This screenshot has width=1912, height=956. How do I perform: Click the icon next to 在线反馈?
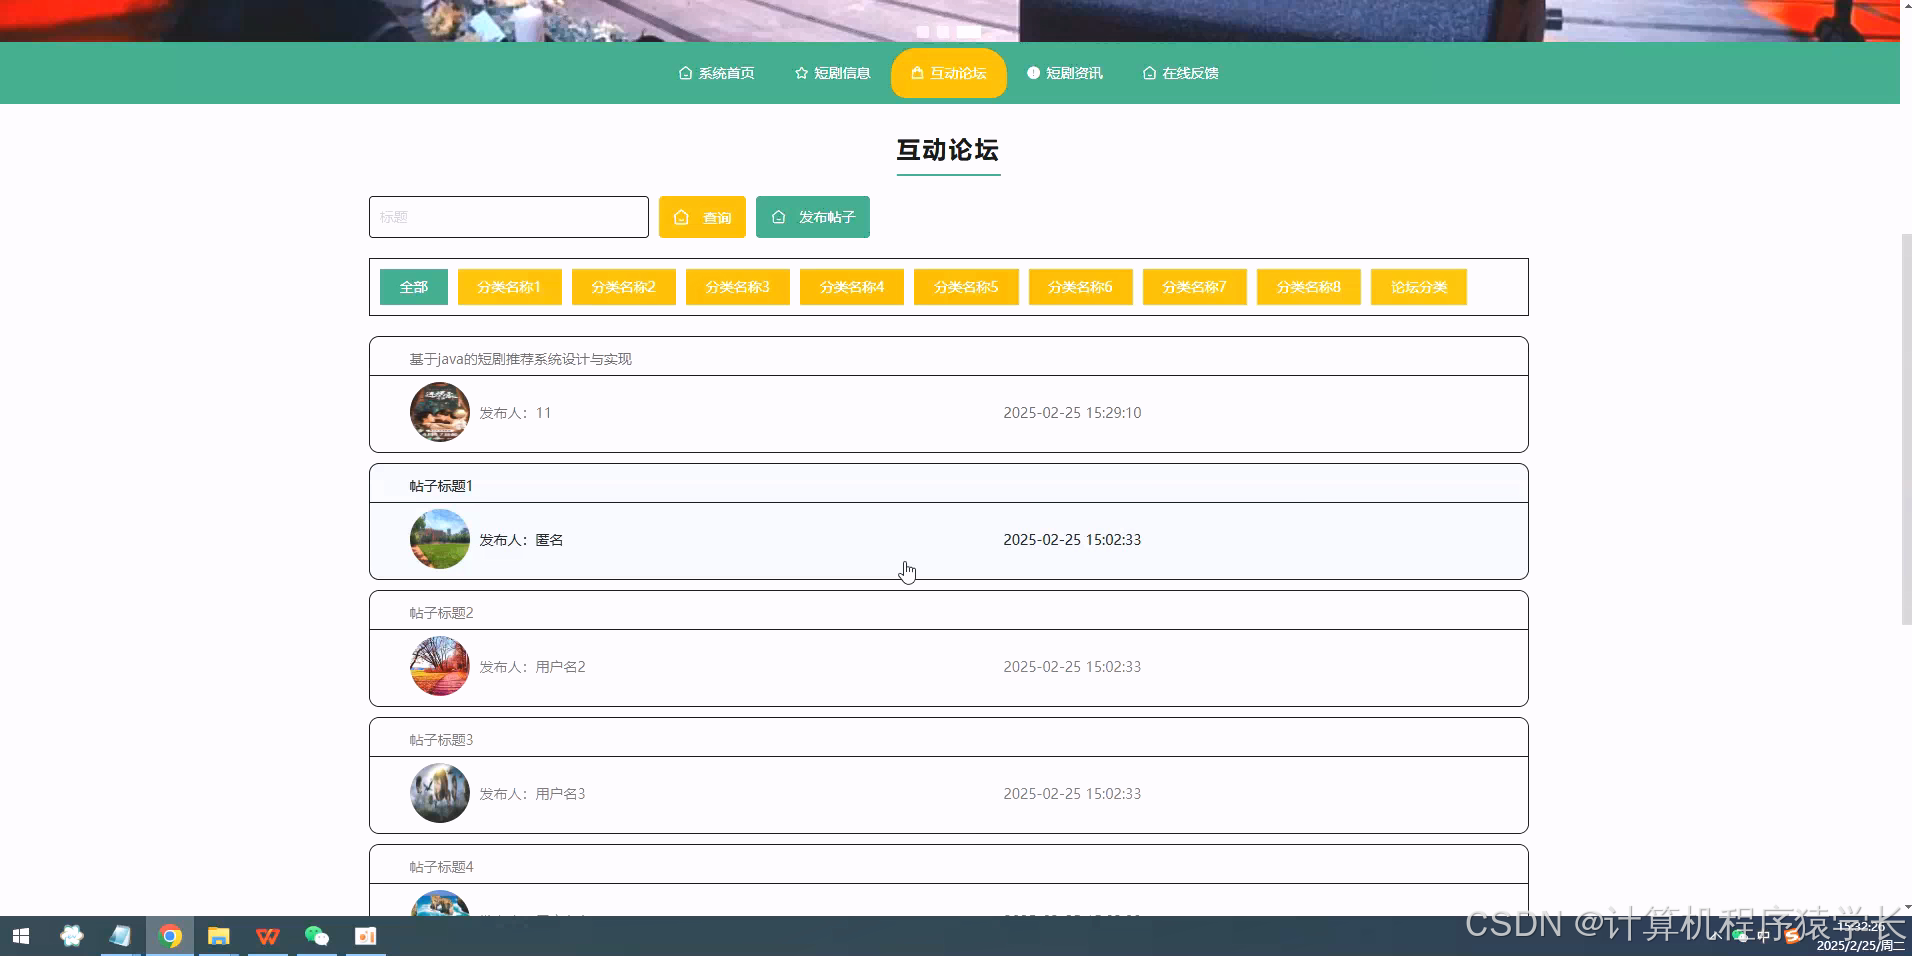[x=1147, y=73]
